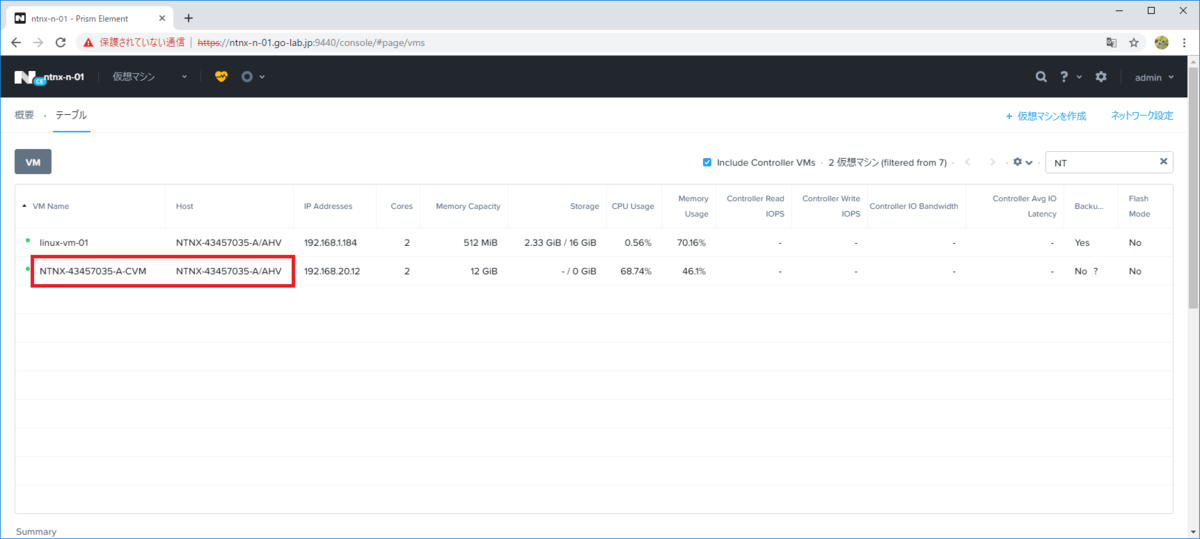Sort by IP Addresses column header
The width and height of the screenshot is (1200, 539).
(328, 206)
